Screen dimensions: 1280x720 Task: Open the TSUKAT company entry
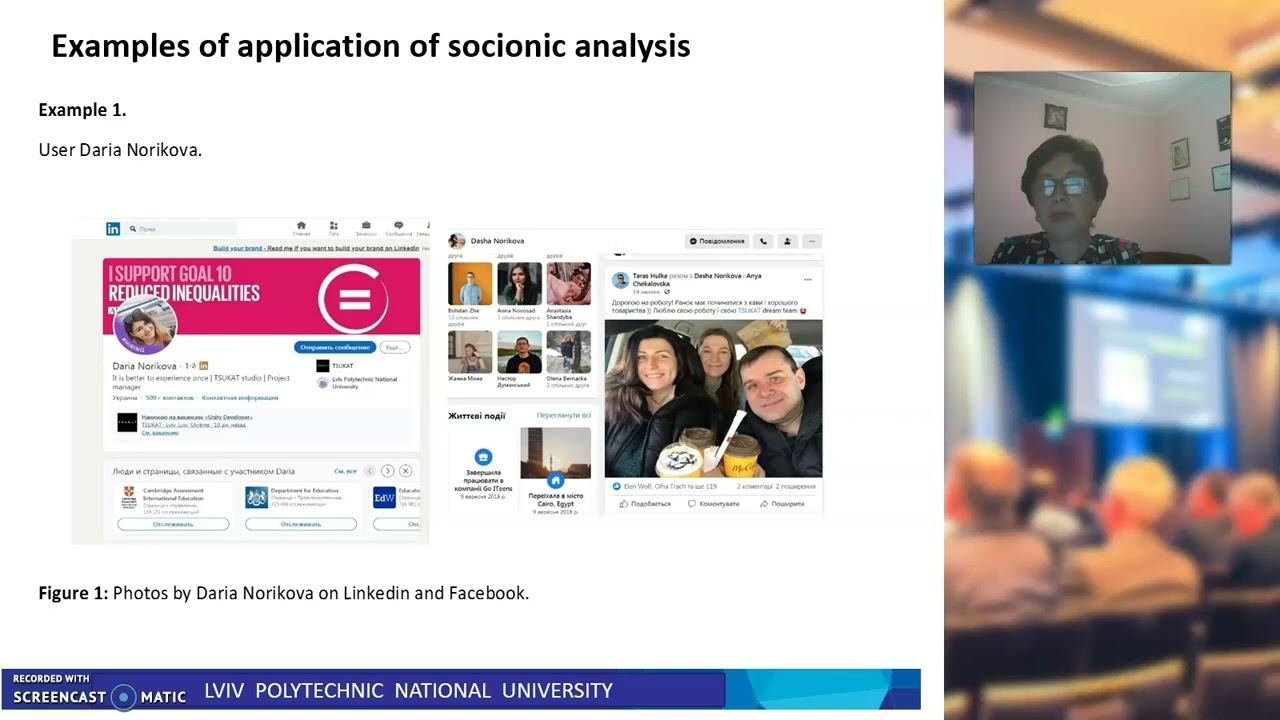coord(335,366)
